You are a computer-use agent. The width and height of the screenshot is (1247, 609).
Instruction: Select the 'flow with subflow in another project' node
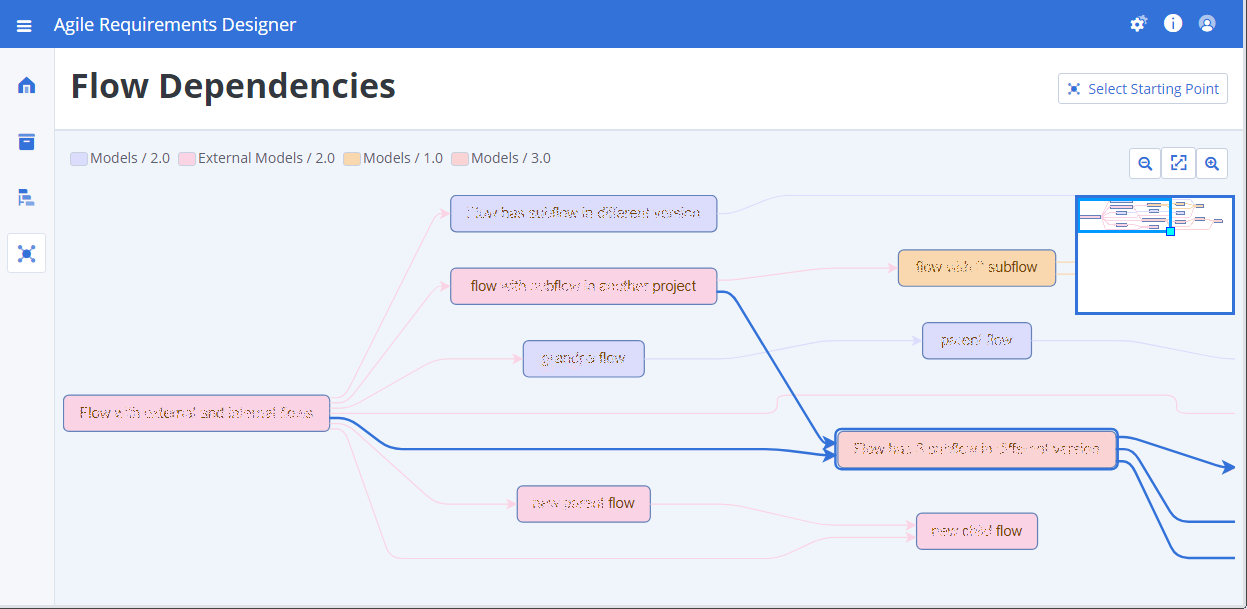pos(583,286)
